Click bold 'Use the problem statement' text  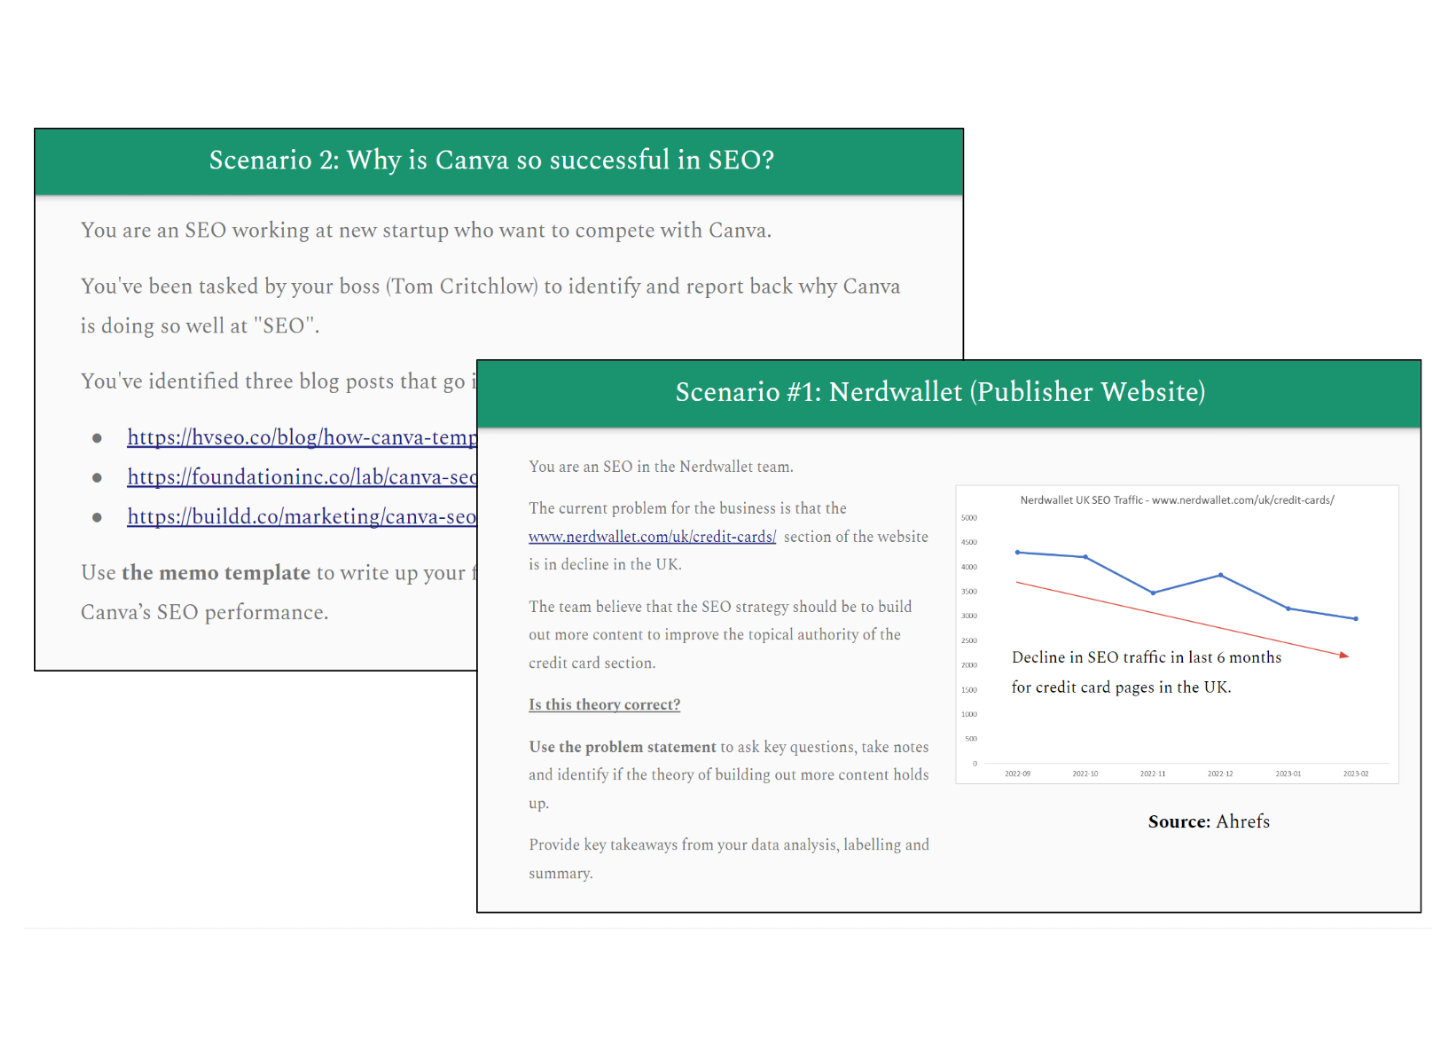coord(622,747)
